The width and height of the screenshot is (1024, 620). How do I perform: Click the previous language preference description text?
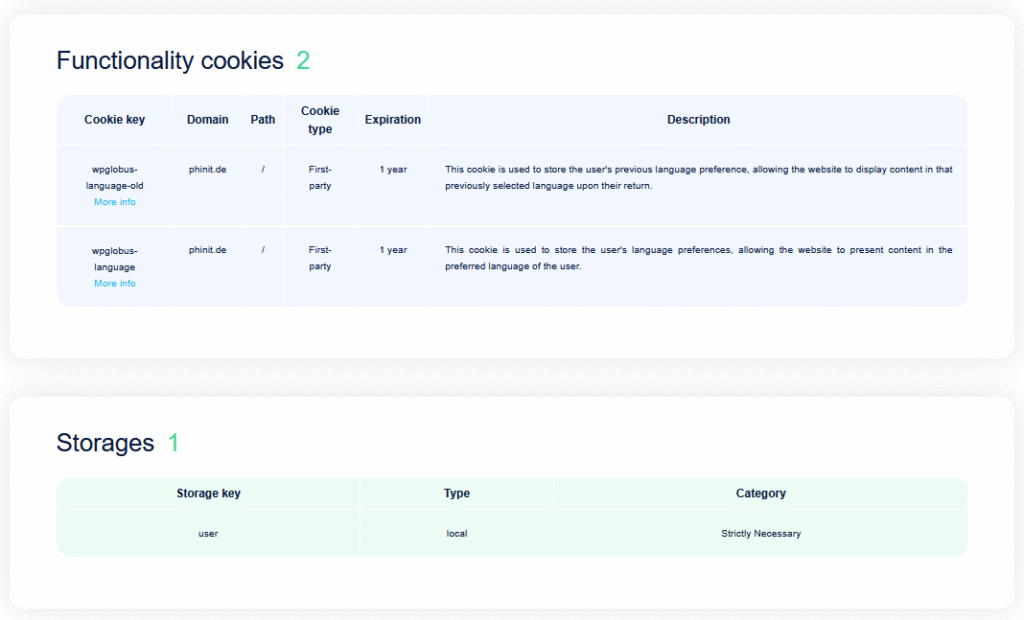pos(698,178)
